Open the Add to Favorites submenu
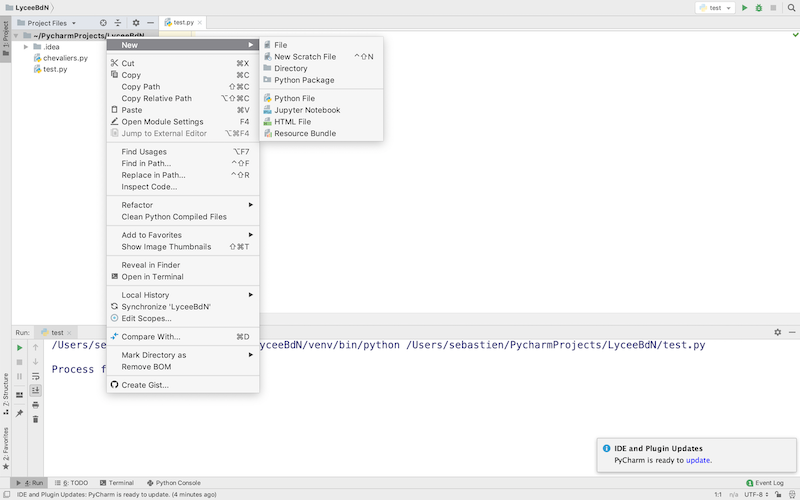Viewport: 800px width, 500px height. pyautogui.click(x=183, y=235)
